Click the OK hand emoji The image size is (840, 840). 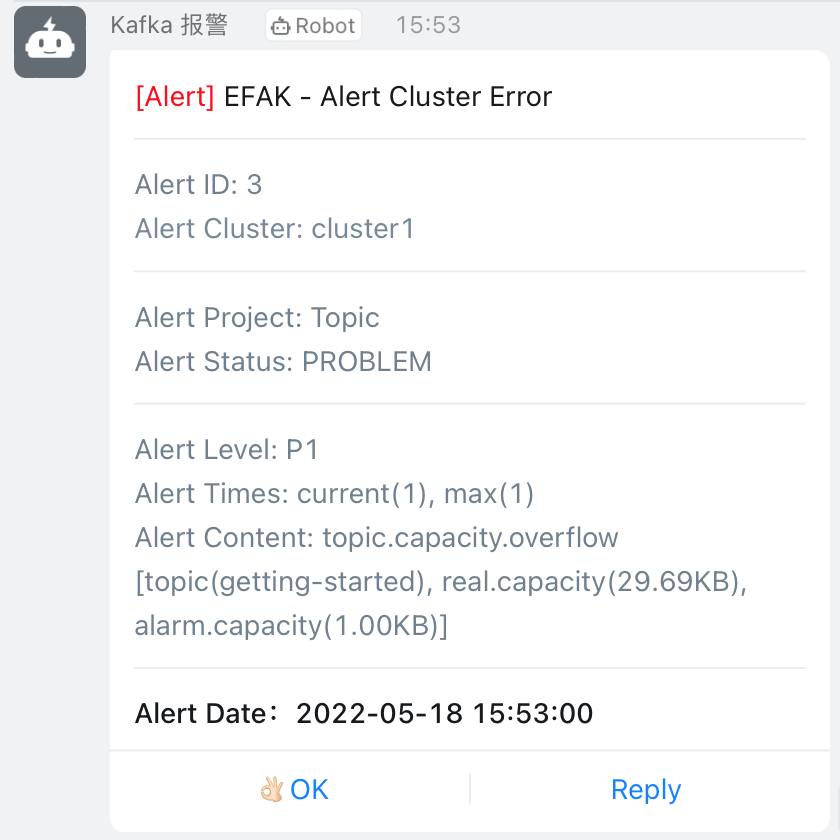[272, 790]
